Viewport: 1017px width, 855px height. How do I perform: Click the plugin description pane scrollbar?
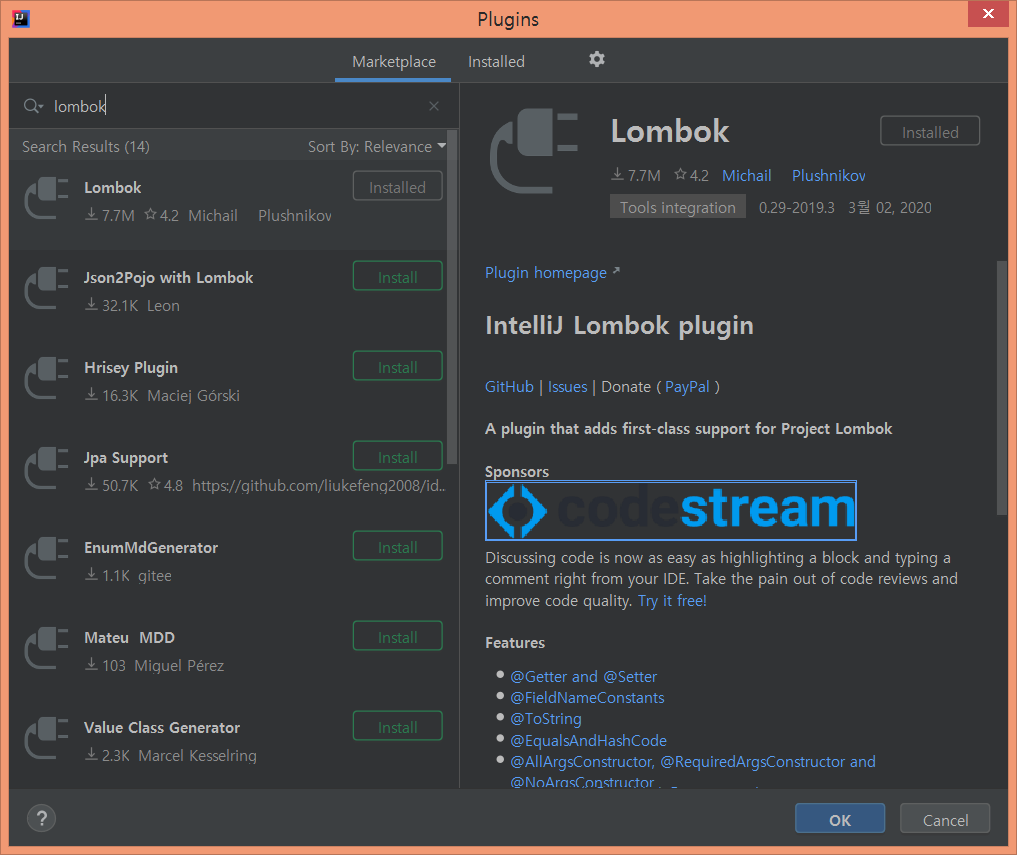click(x=1001, y=388)
